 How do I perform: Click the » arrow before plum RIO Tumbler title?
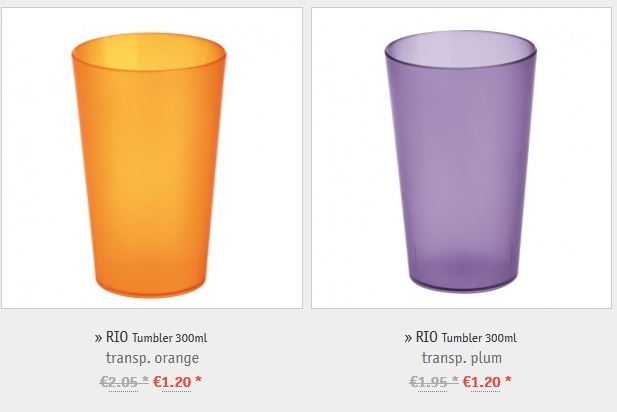tap(408, 338)
